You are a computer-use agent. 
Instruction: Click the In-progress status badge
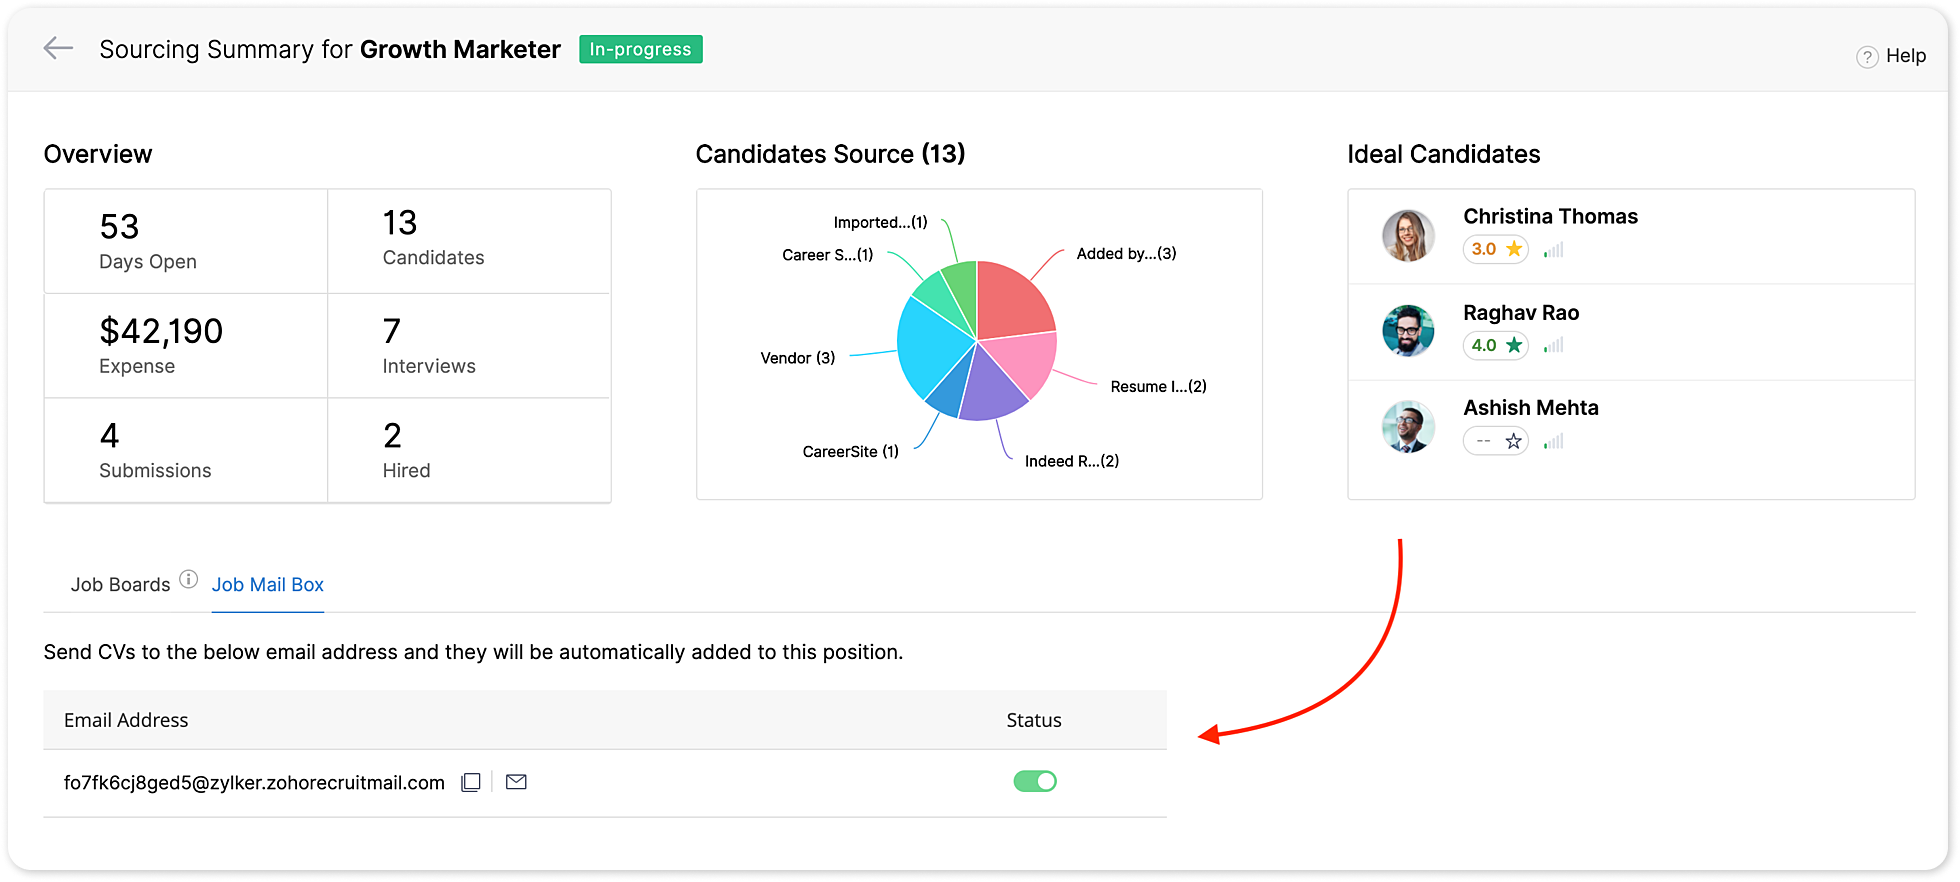click(x=640, y=49)
